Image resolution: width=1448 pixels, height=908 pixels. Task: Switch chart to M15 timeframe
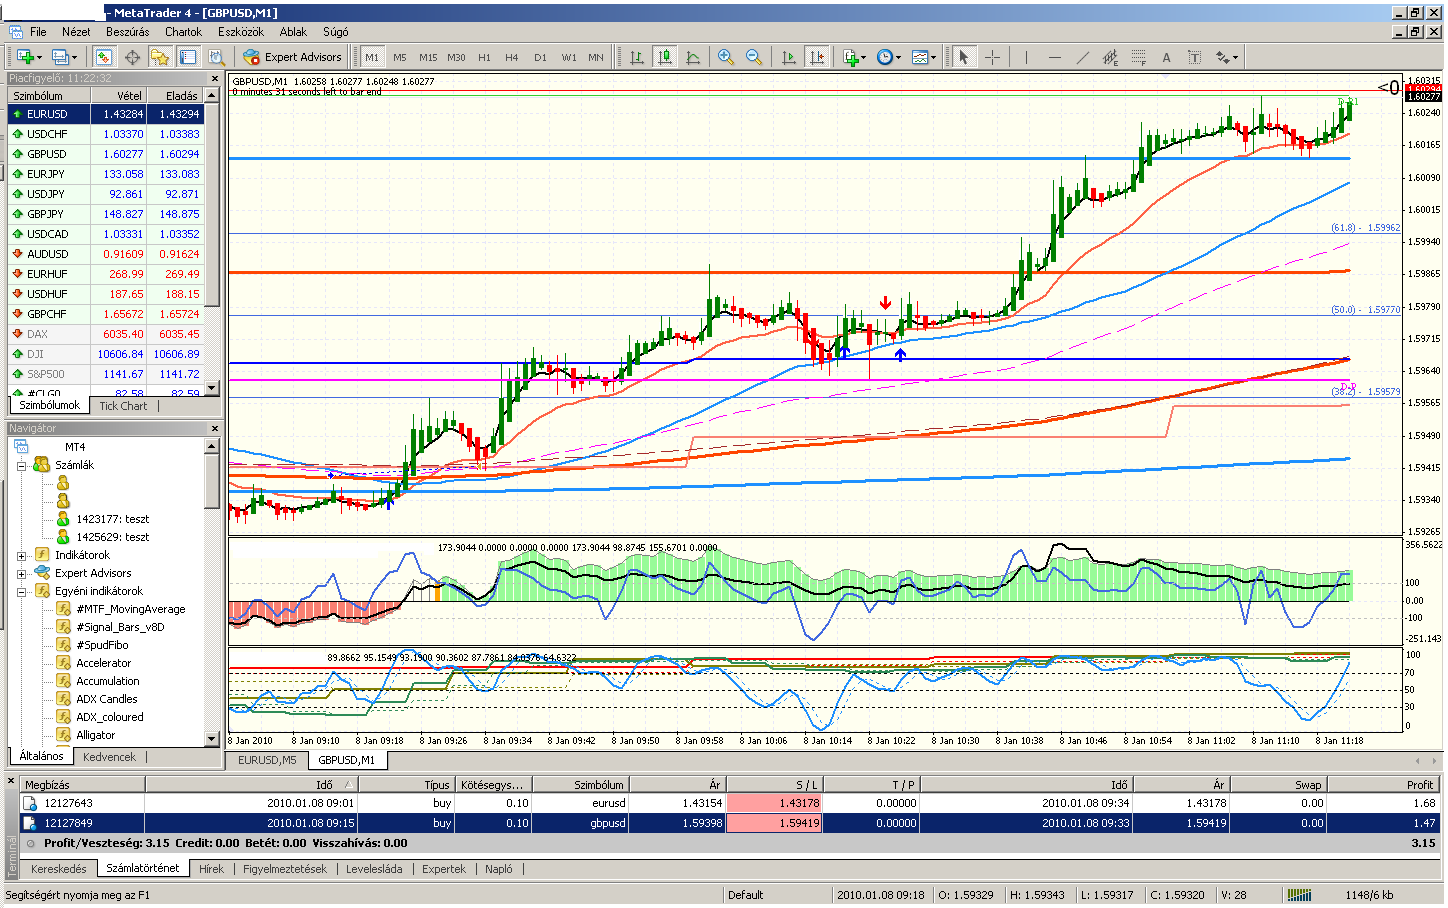(x=428, y=57)
